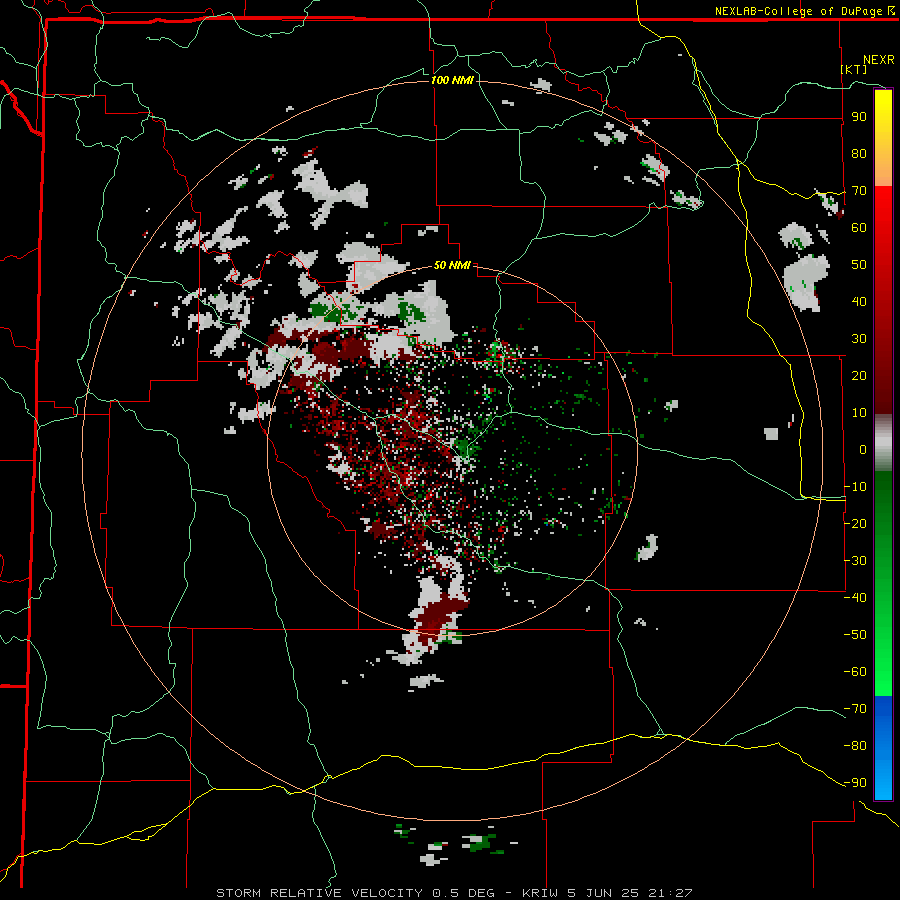Click the -30 value on velocity scale
This screenshot has width=900, height=900.
(x=855, y=561)
